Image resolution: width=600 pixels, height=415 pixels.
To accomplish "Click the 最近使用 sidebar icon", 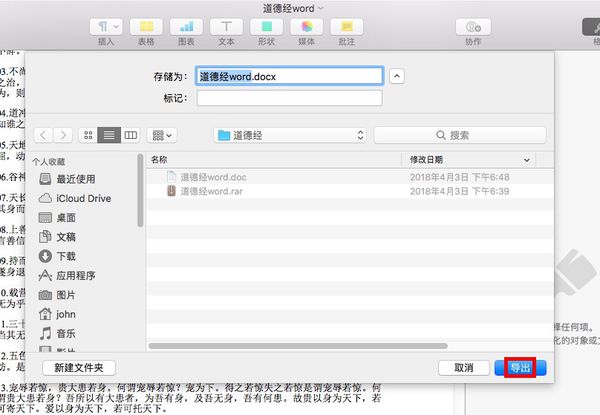I will (x=45, y=179).
